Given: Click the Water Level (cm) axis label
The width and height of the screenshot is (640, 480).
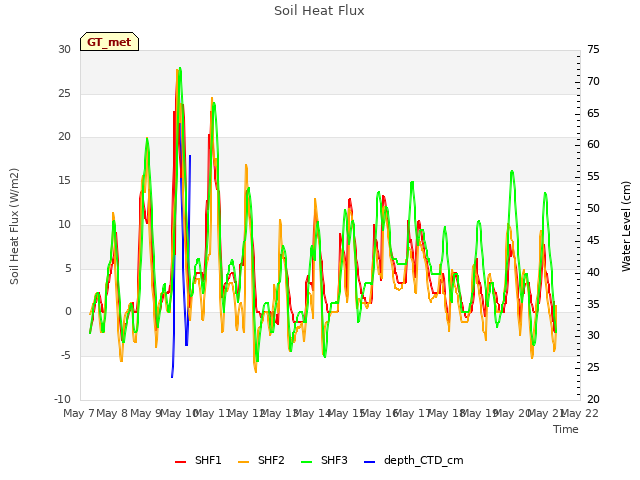Looking at the screenshot, I should tap(626, 226).
